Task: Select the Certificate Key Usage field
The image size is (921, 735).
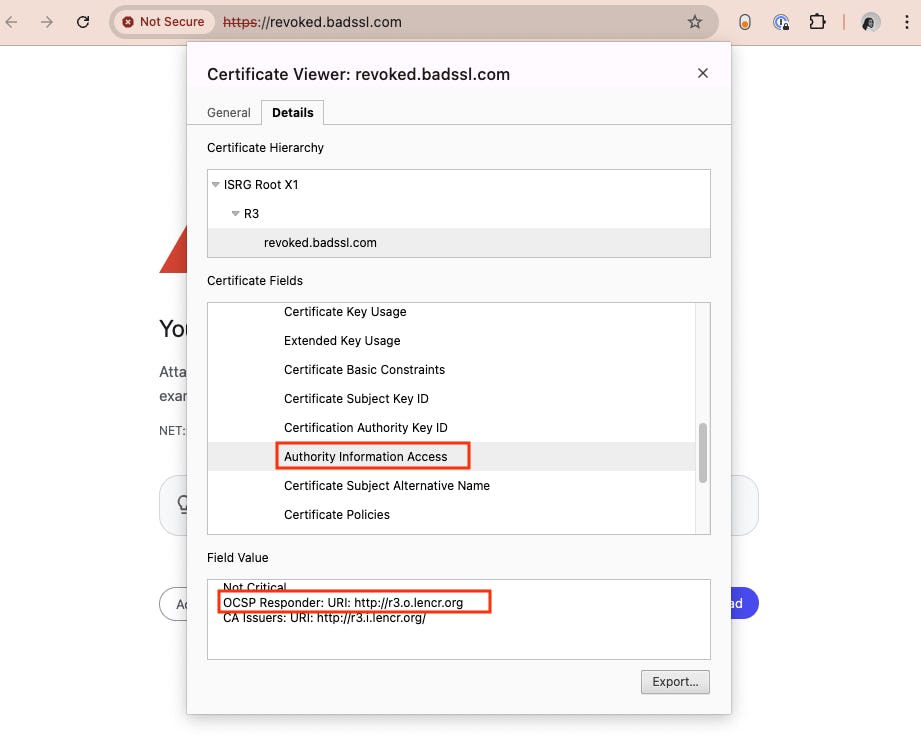Action: tap(345, 312)
